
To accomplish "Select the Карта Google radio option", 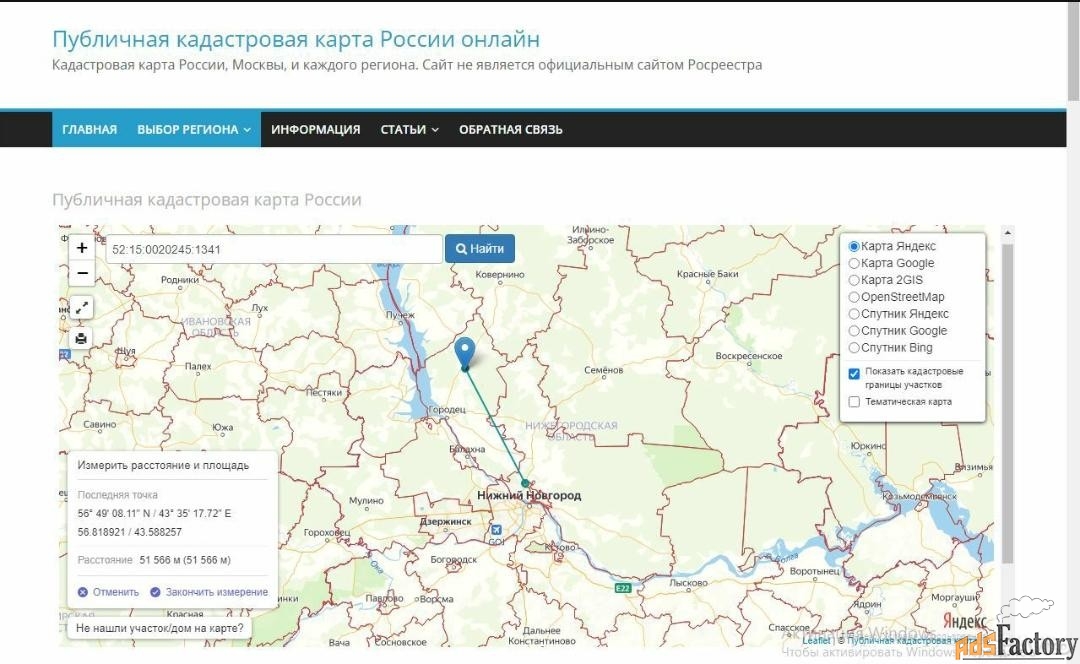I will pyautogui.click(x=854, y=263).
